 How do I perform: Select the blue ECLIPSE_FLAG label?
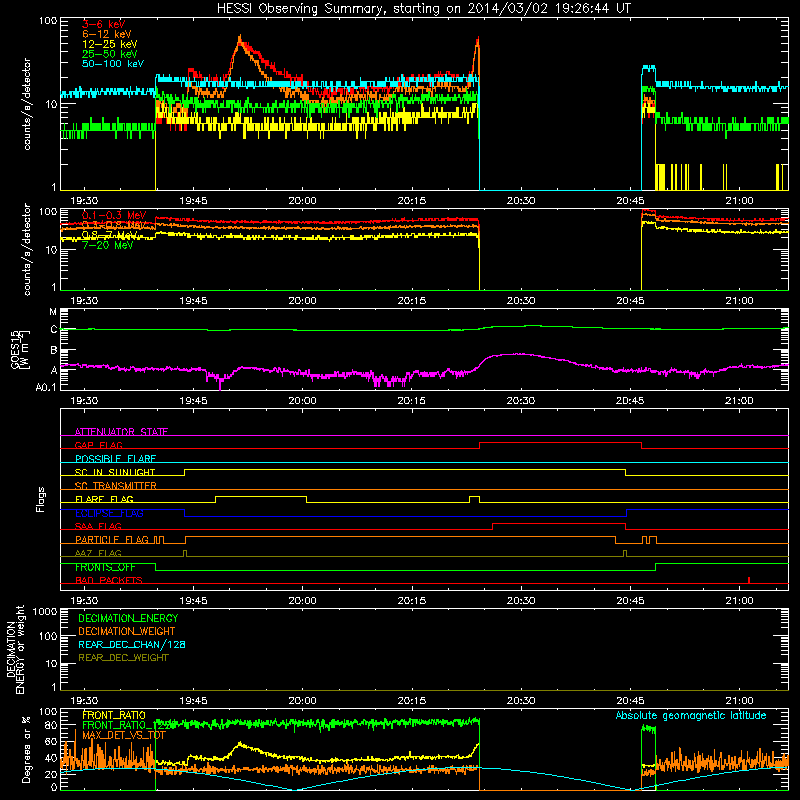pos(109,513)
